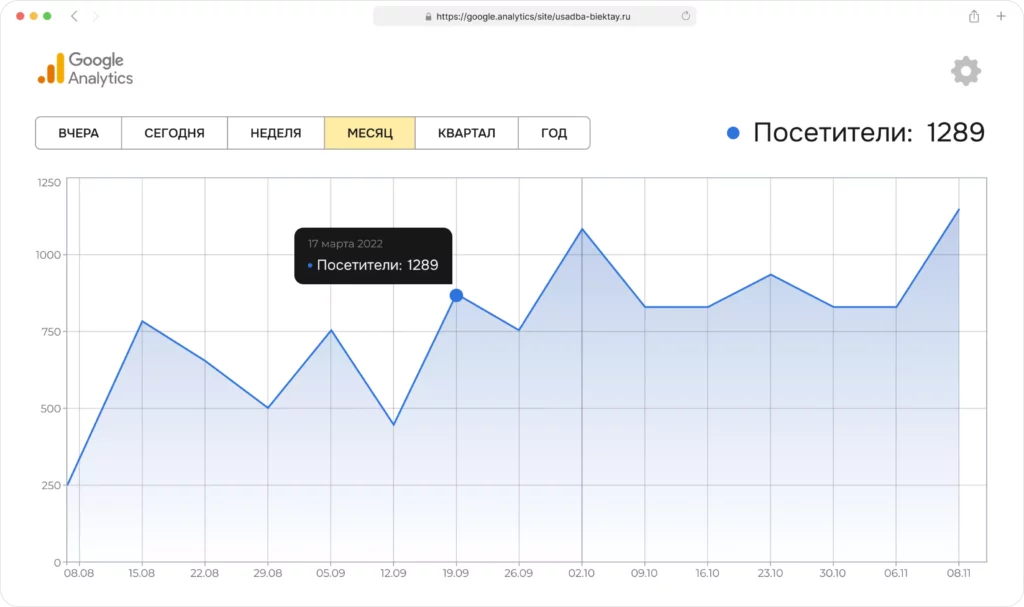Go forward with the browser forward arrow
Screen dimensions: 1024x607
95,16
